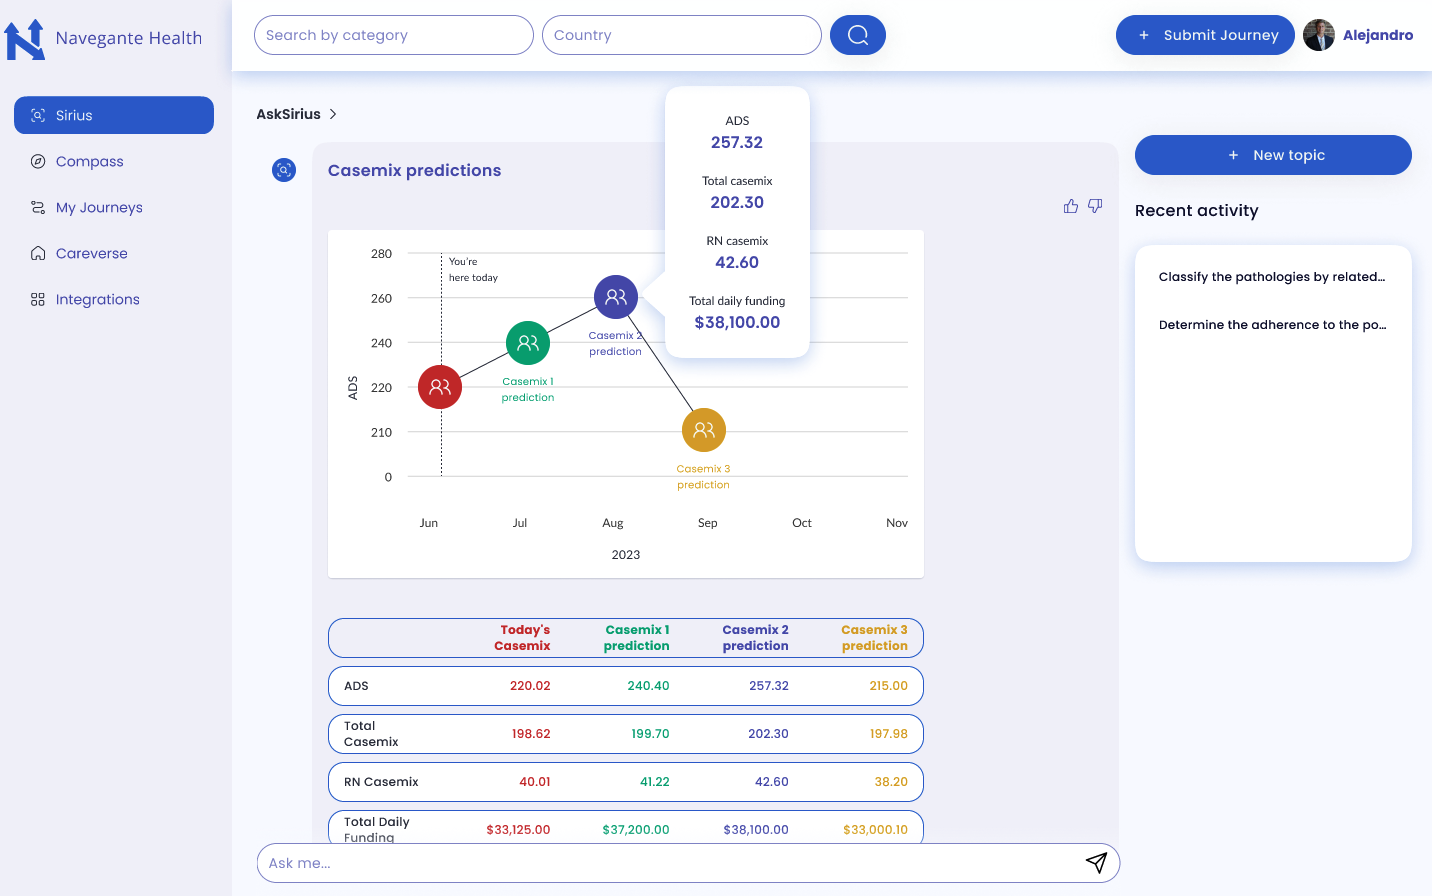The width and height of the screenshot is (1432, 896).
Task: Click the Today's Casemix column header
Action: point(522,638)
